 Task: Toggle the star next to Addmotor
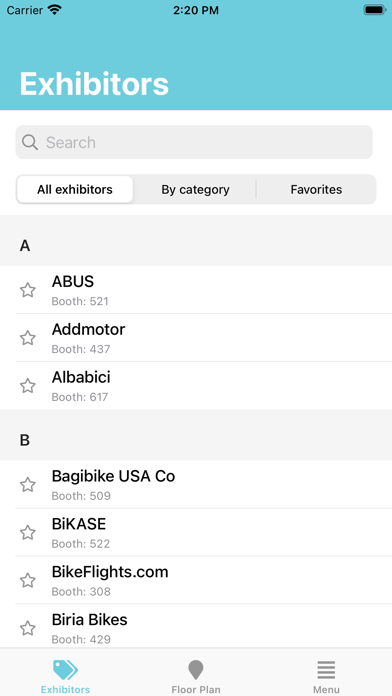point(28,338)
